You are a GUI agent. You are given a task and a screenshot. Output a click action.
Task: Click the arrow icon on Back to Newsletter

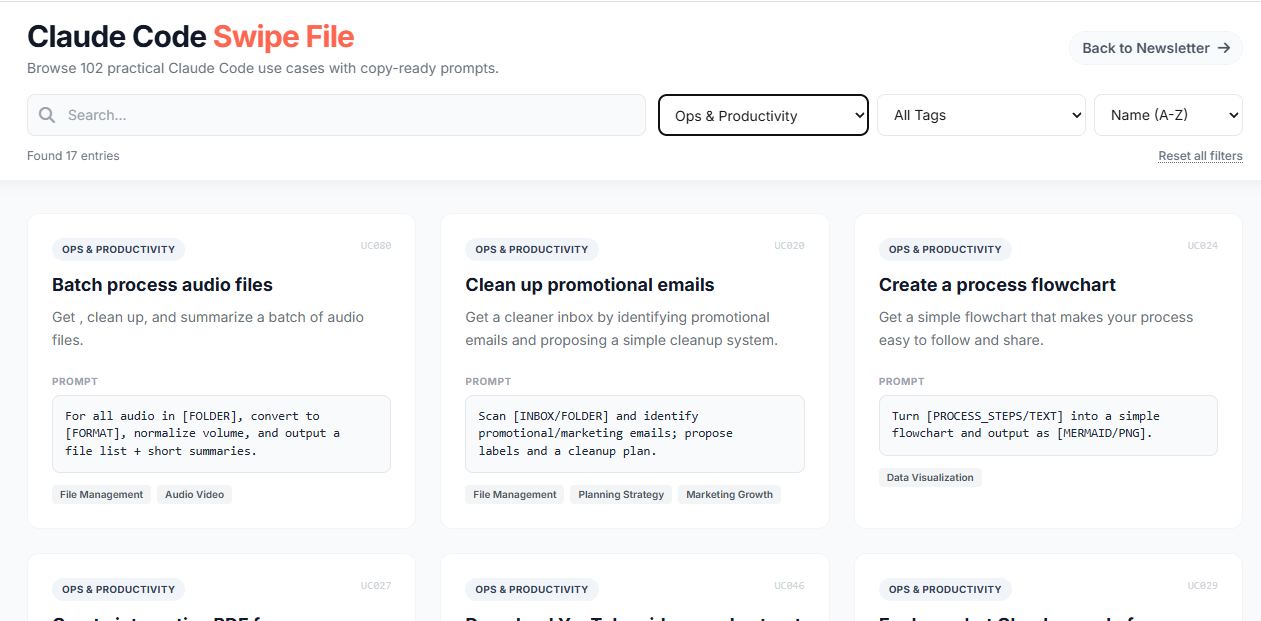click(x=1223, y=47)
